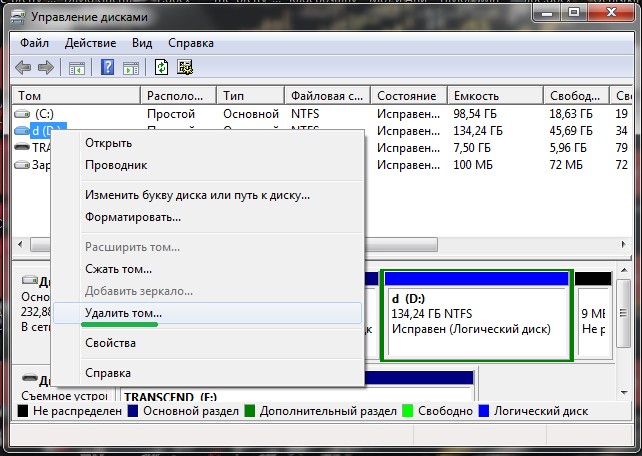
Task: Sort by the Емкость column header
Action: point(496,95)
